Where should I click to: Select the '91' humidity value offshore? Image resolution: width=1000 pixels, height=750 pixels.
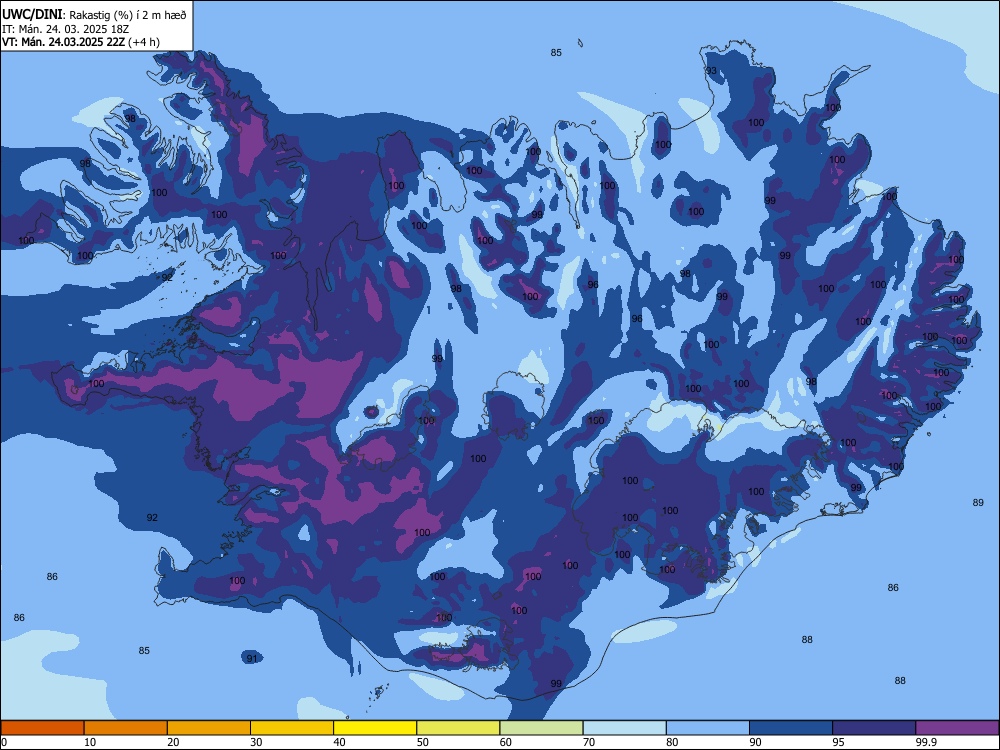253,658
